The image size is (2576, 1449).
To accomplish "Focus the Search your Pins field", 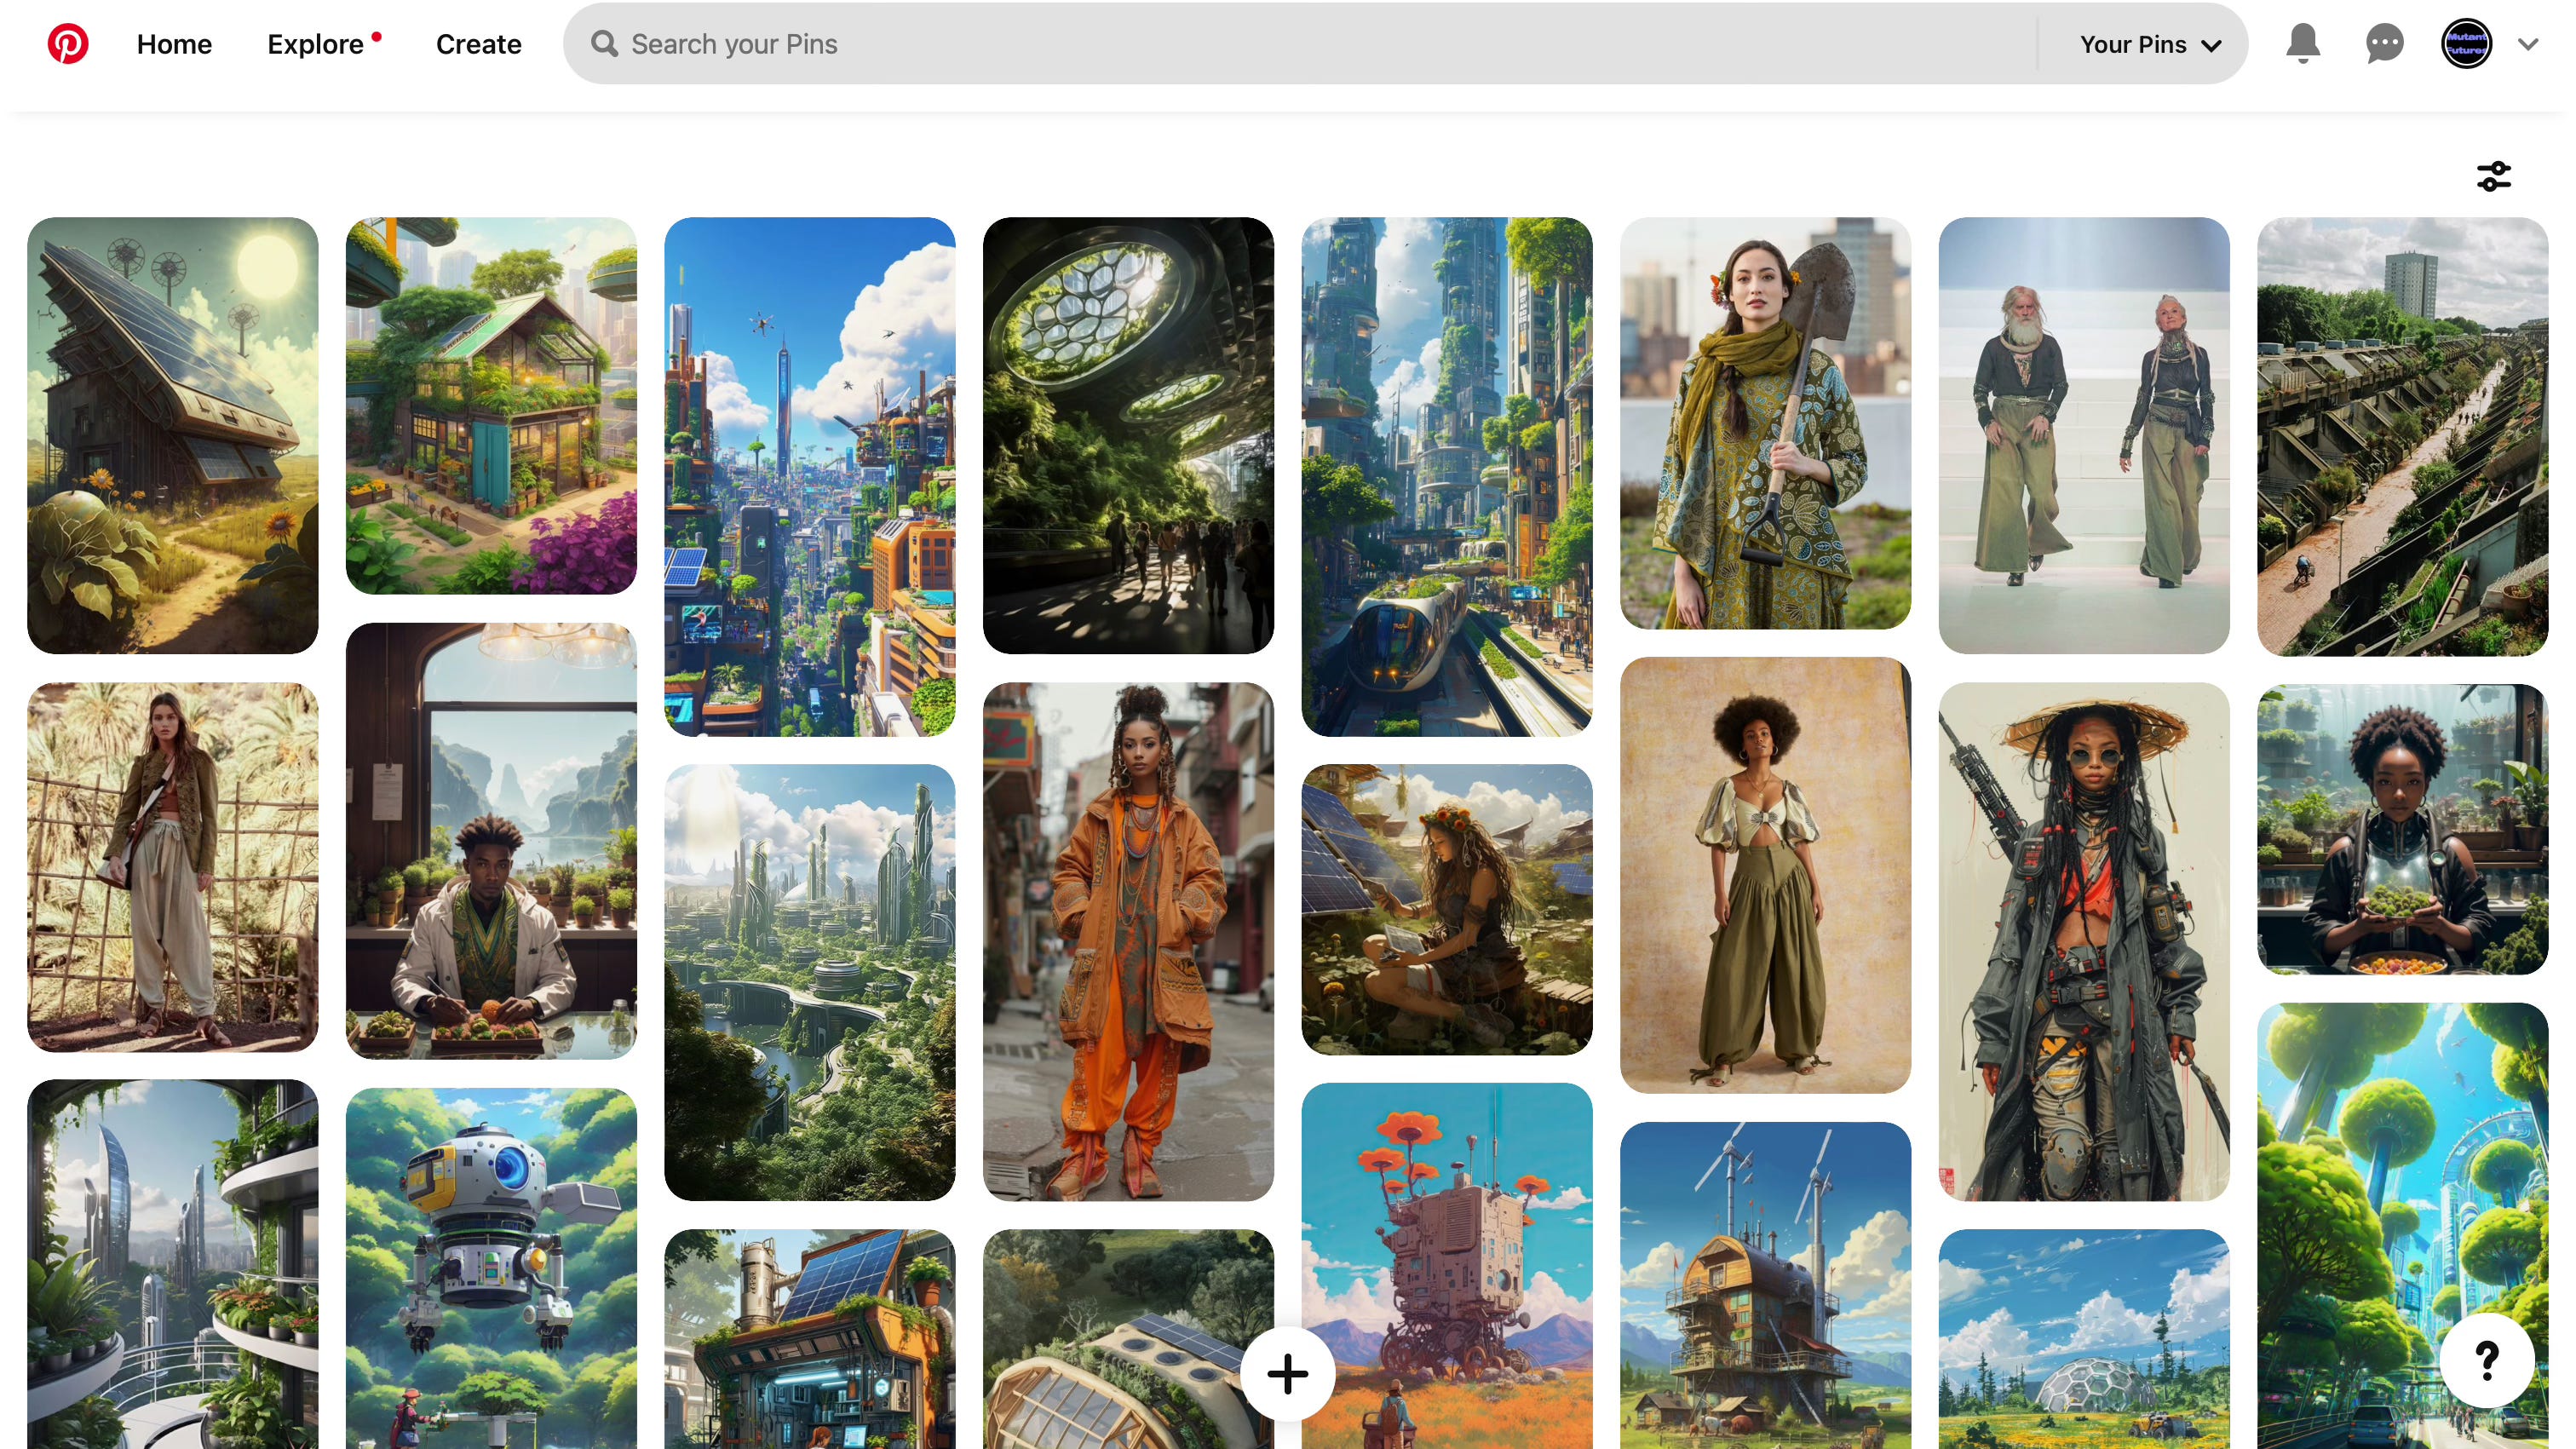I will (1300, 44).
